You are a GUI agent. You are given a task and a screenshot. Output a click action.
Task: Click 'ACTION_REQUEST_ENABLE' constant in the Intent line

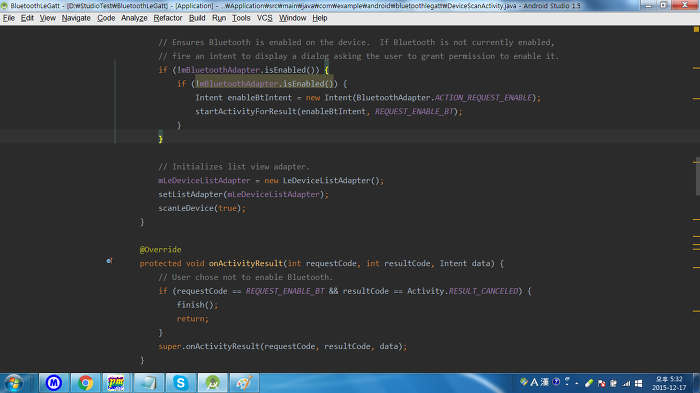(x=483, y=97)
